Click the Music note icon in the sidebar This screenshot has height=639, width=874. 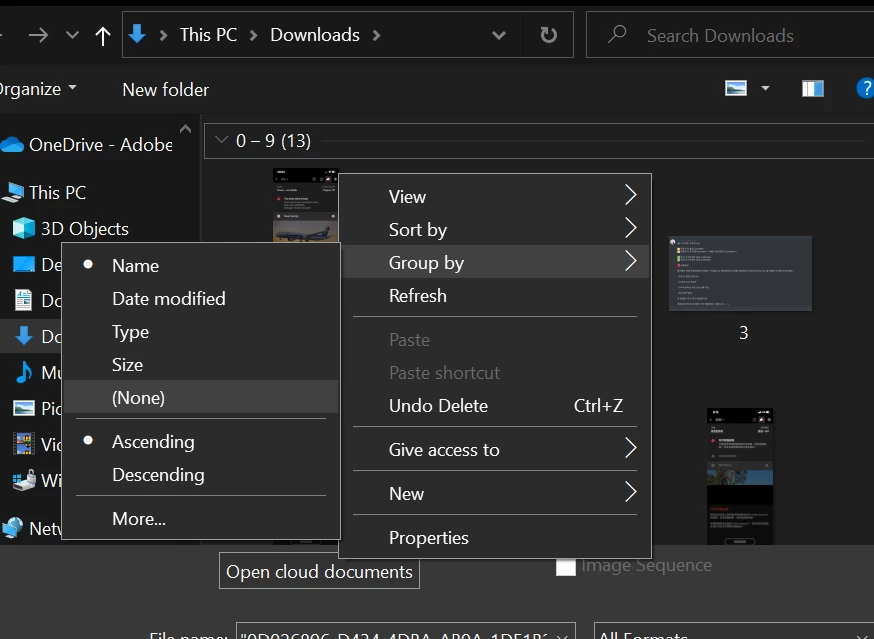pyautogui.click(x=24, y=372)
